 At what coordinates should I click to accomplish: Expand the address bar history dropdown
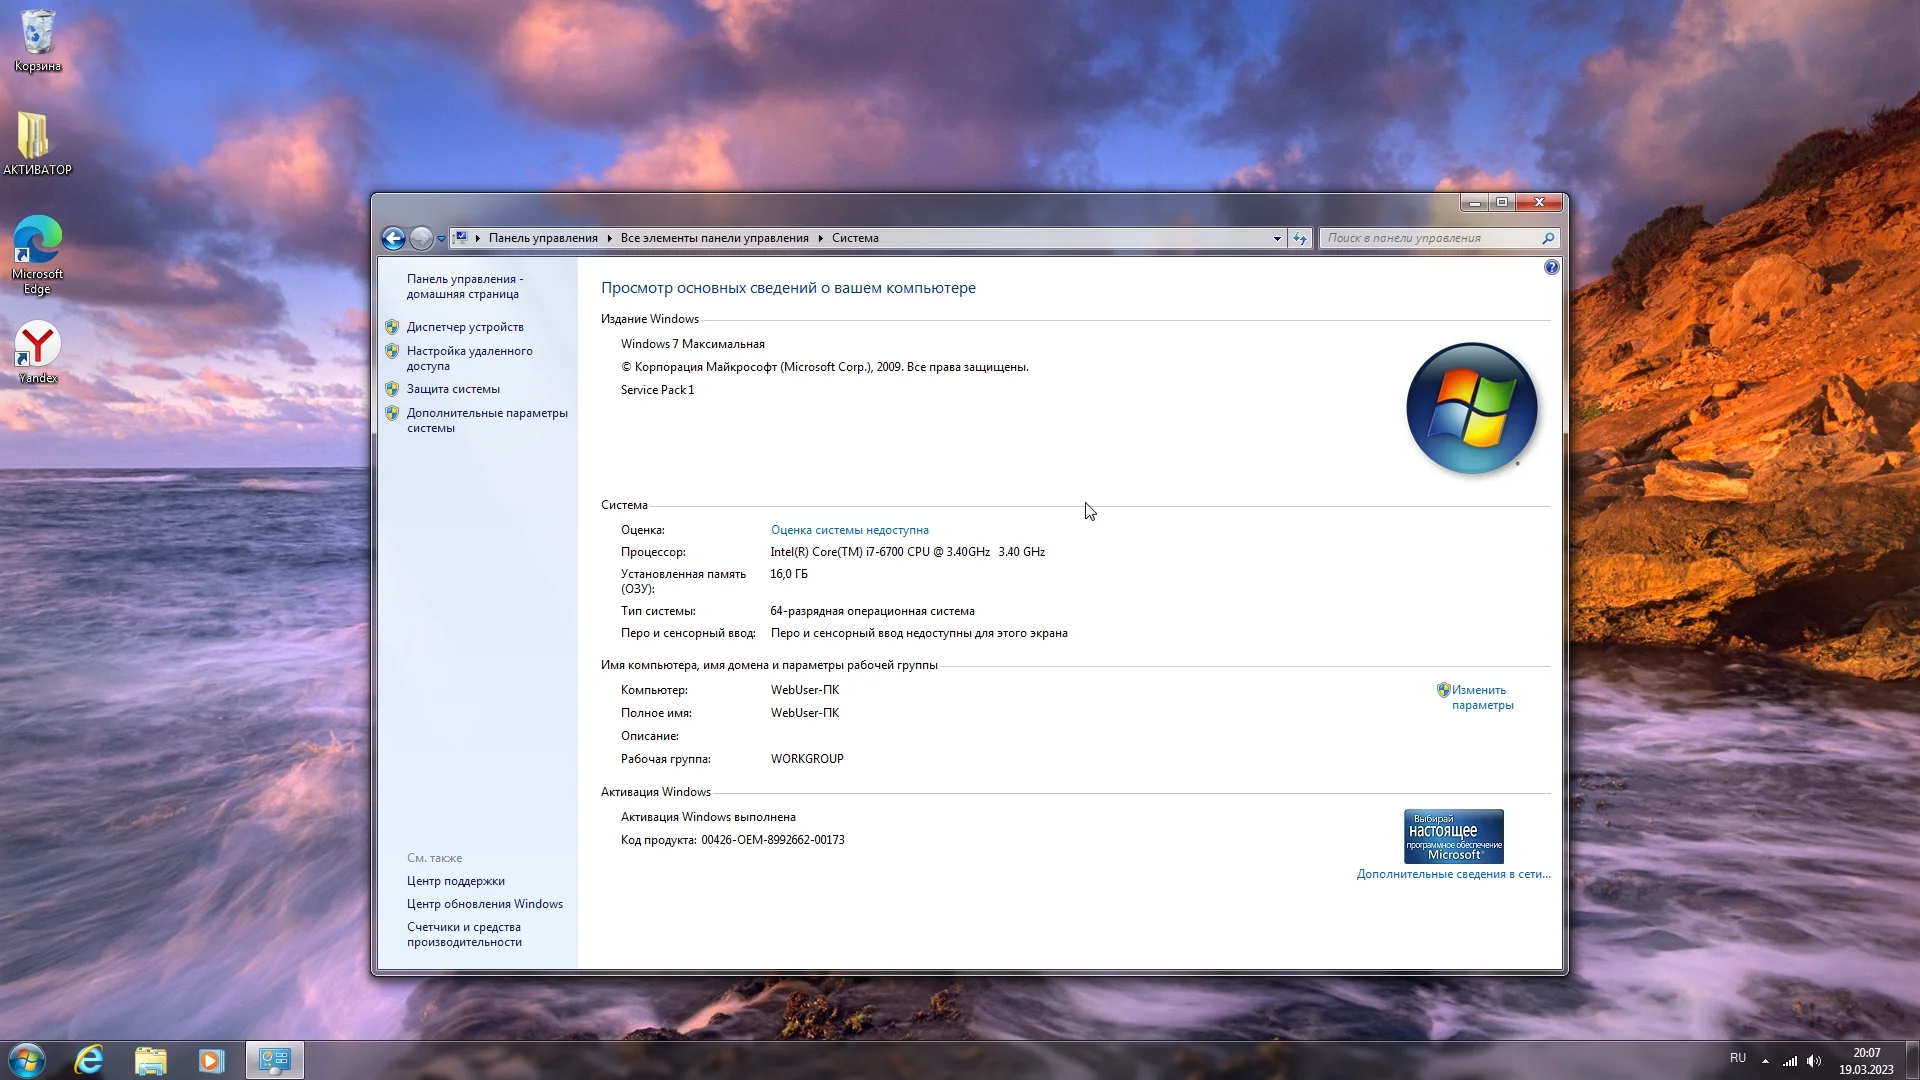[1277, 238]
